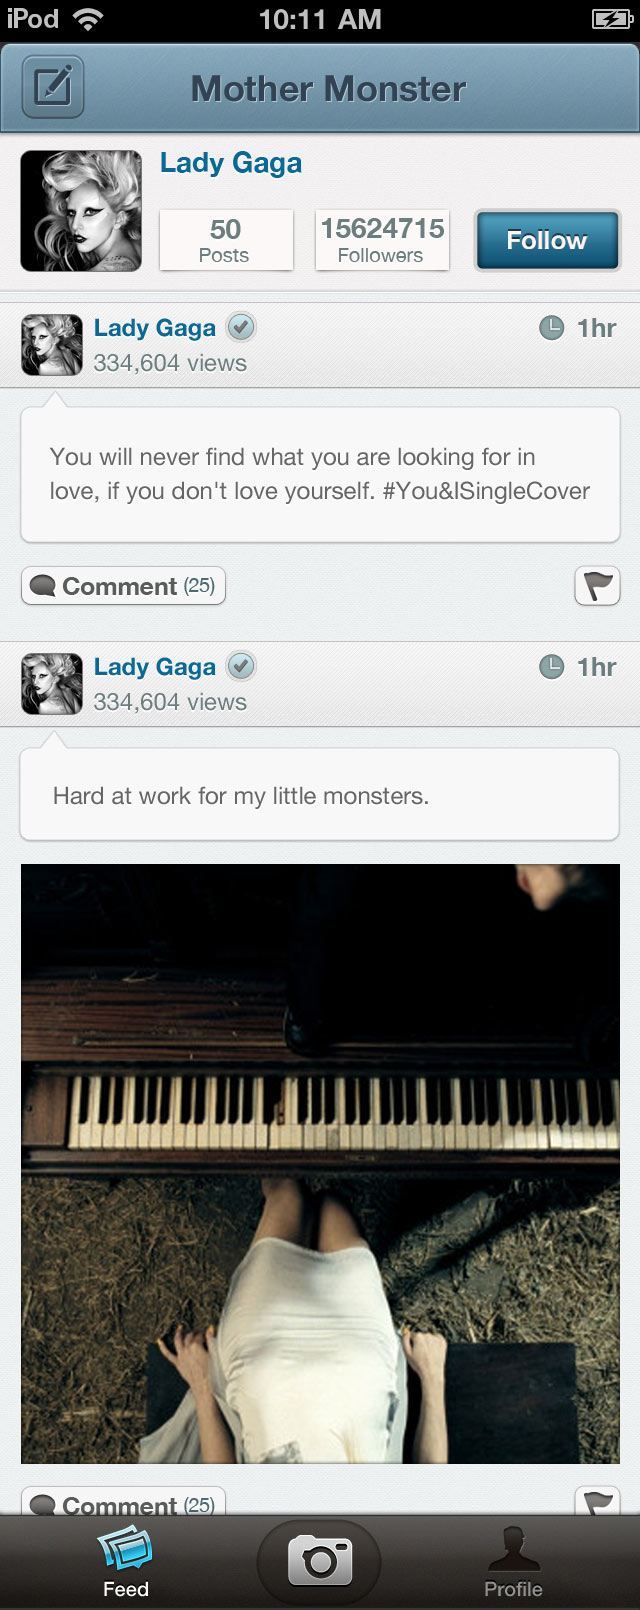Open the camera button
This screenshot has width=640, height=1610.
[319, 1560]
